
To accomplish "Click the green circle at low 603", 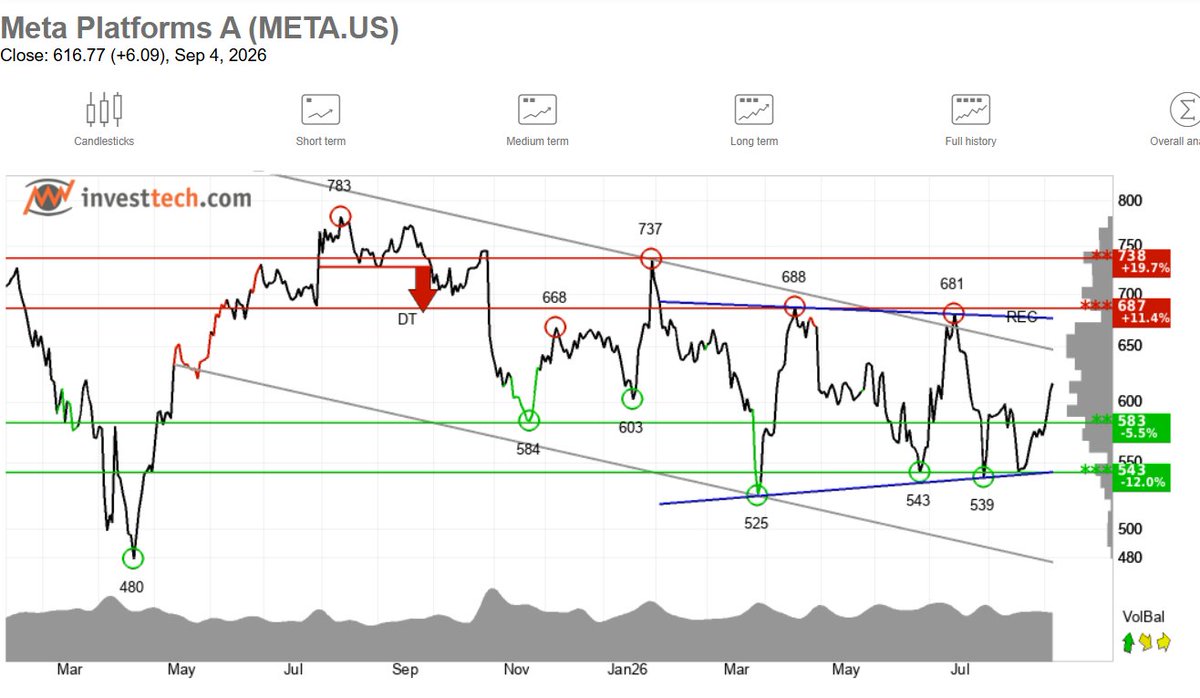I will point(632,399).
